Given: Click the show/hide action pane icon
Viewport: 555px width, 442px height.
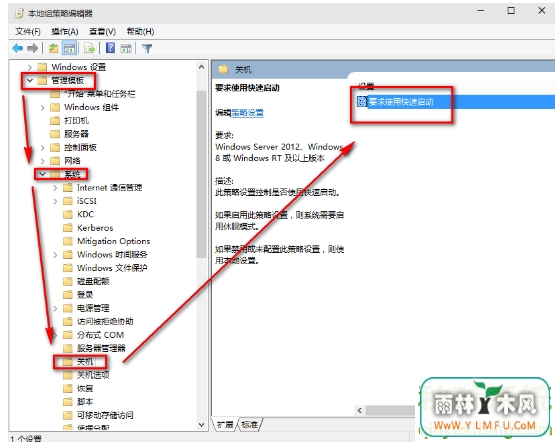Looking at the screenshot, I should pos(126,48).
